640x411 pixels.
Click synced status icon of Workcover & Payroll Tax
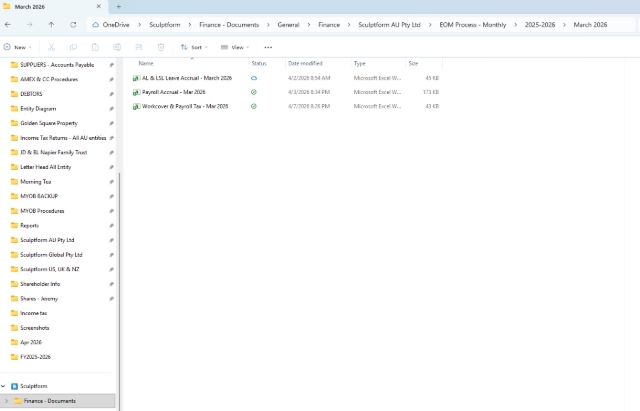tap(254, 107)
